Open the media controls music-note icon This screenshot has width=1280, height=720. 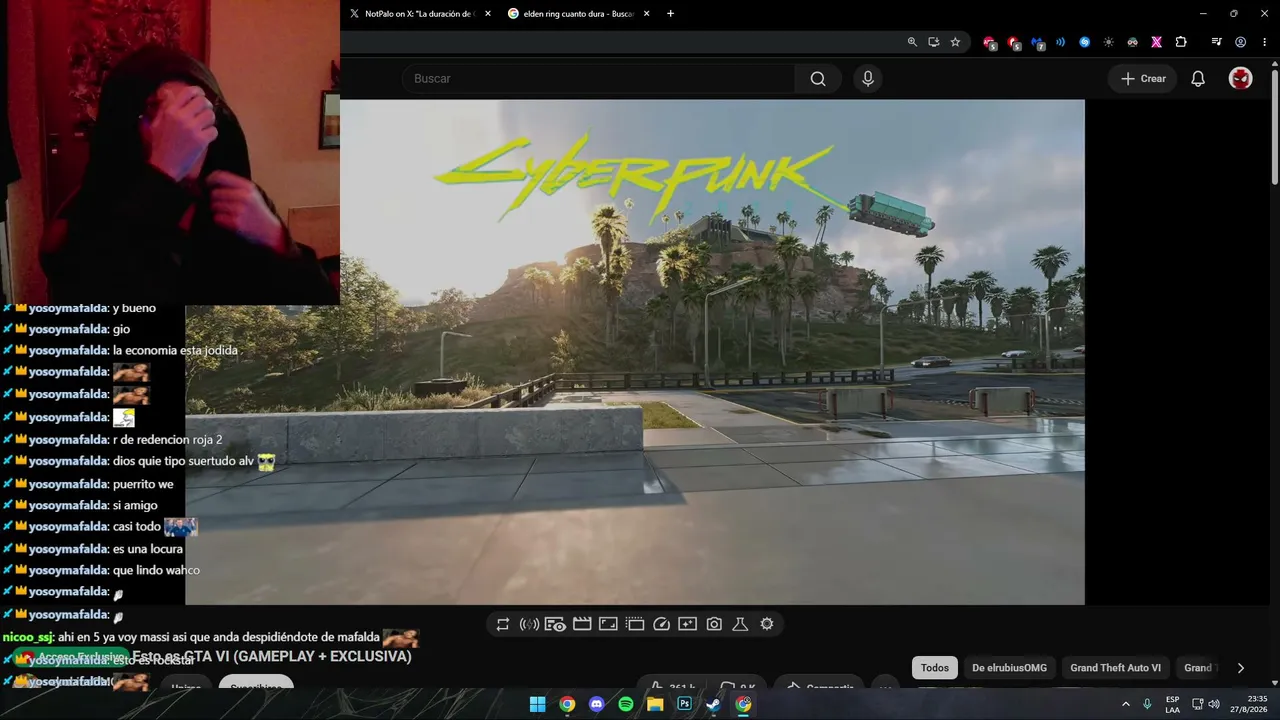pos(1216,42)
